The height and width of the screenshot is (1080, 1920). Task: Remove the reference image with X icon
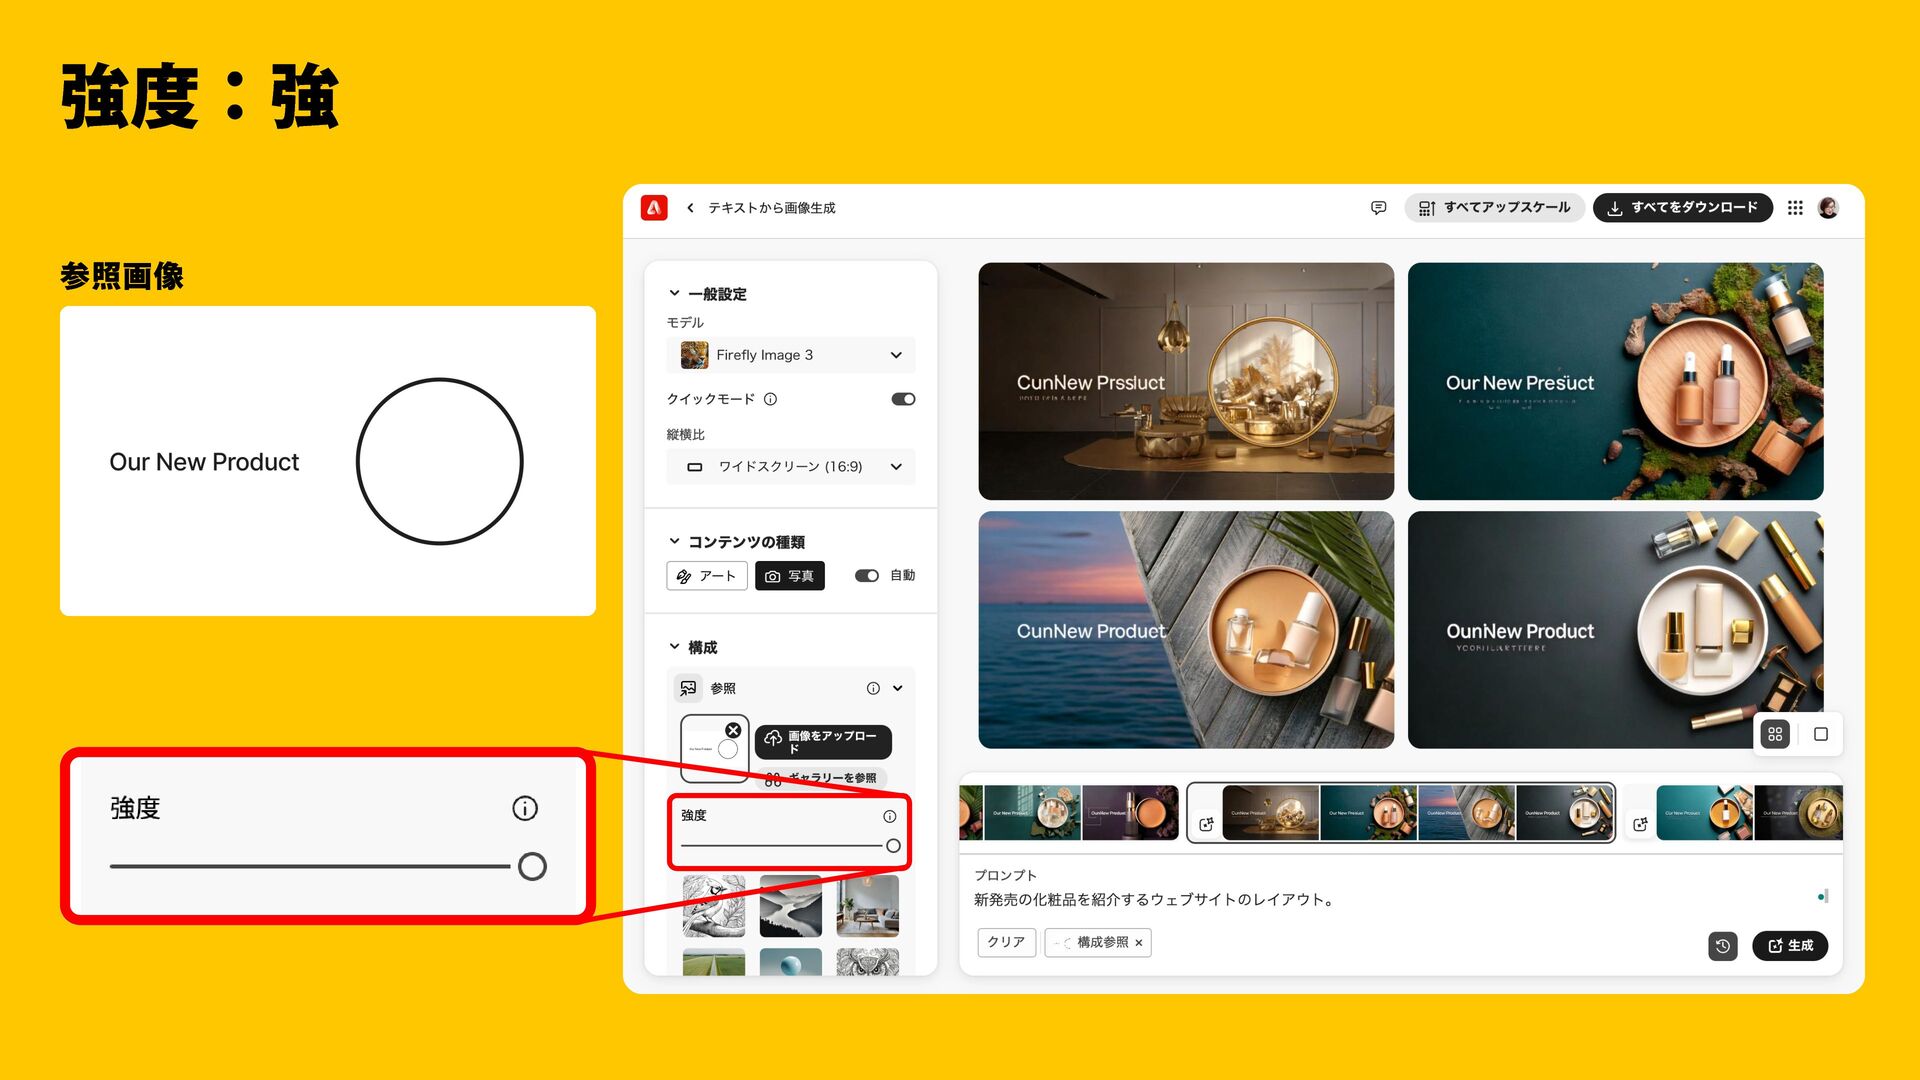(733, 730)
